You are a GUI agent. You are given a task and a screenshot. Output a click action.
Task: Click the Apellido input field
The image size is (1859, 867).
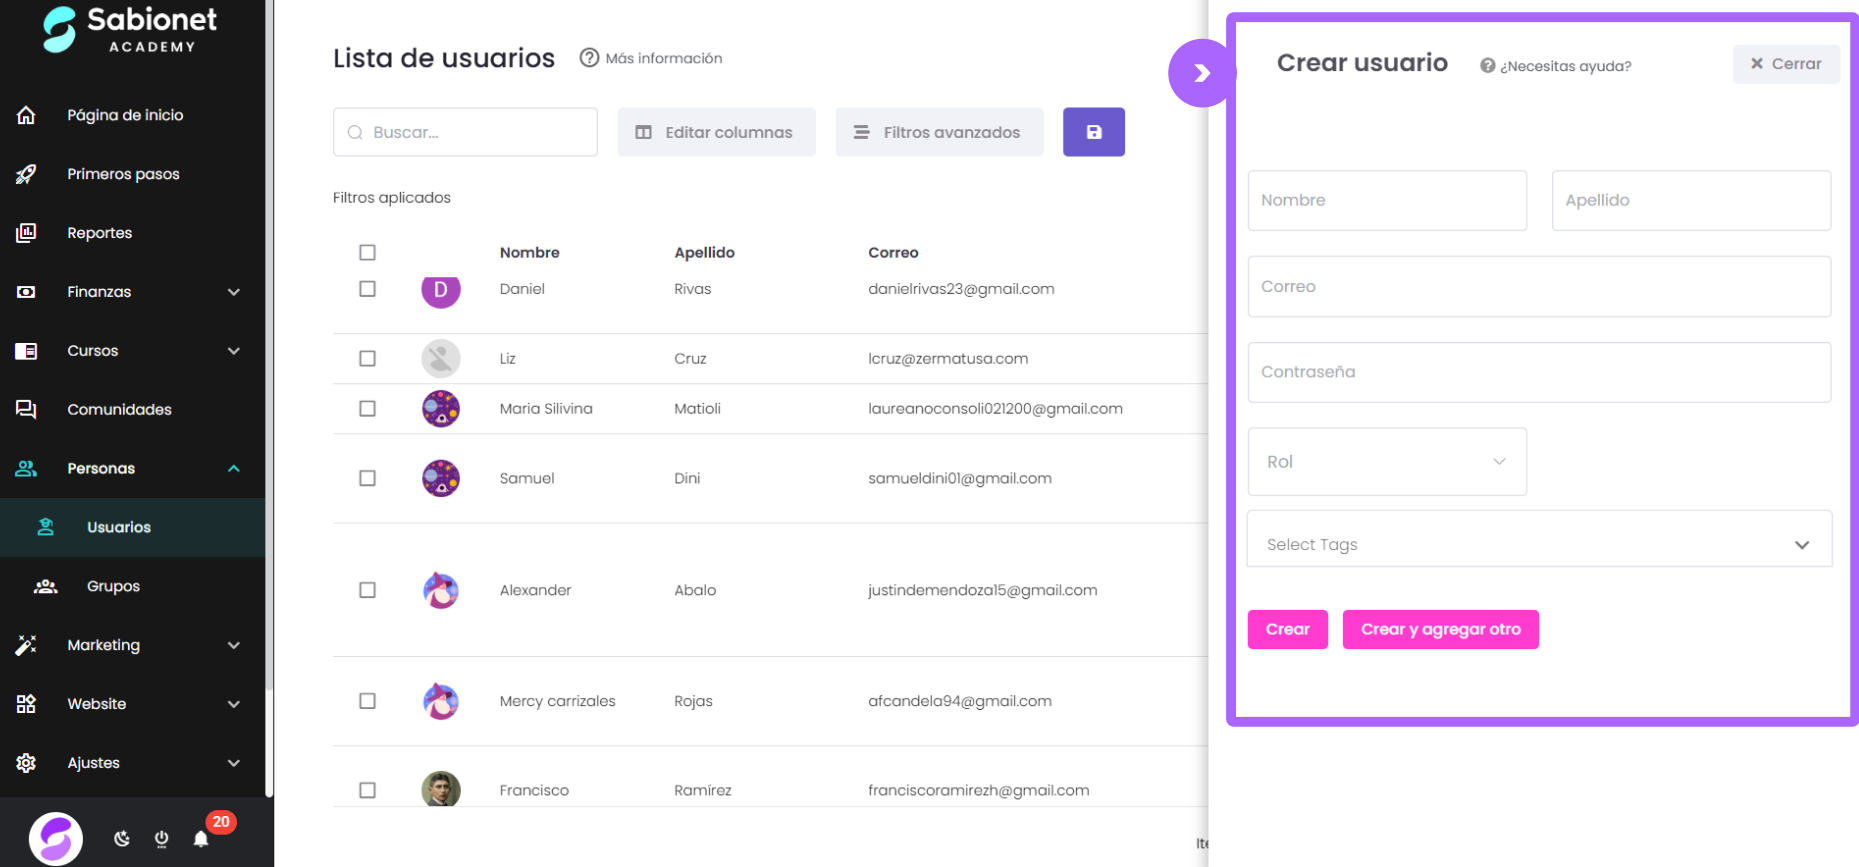coord(1691,200)
